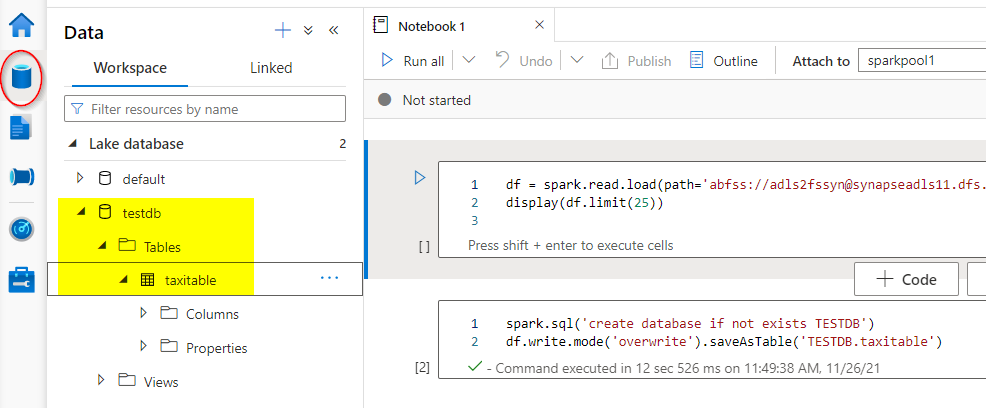Image resolution: width=986 pixels, height=408 pixels.
Task: Expand the Views folder
Action: coord(100,381)
